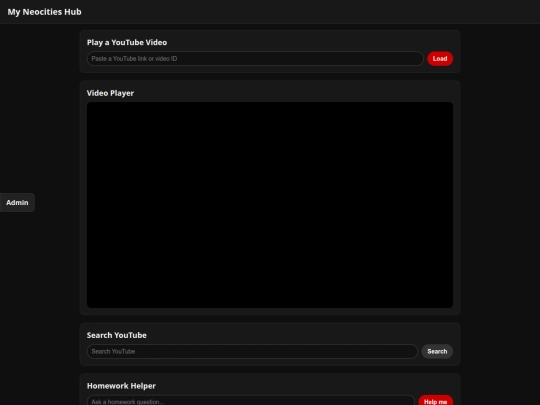
Task: Select the Search YouTube input field
Action: pos(252,351)
